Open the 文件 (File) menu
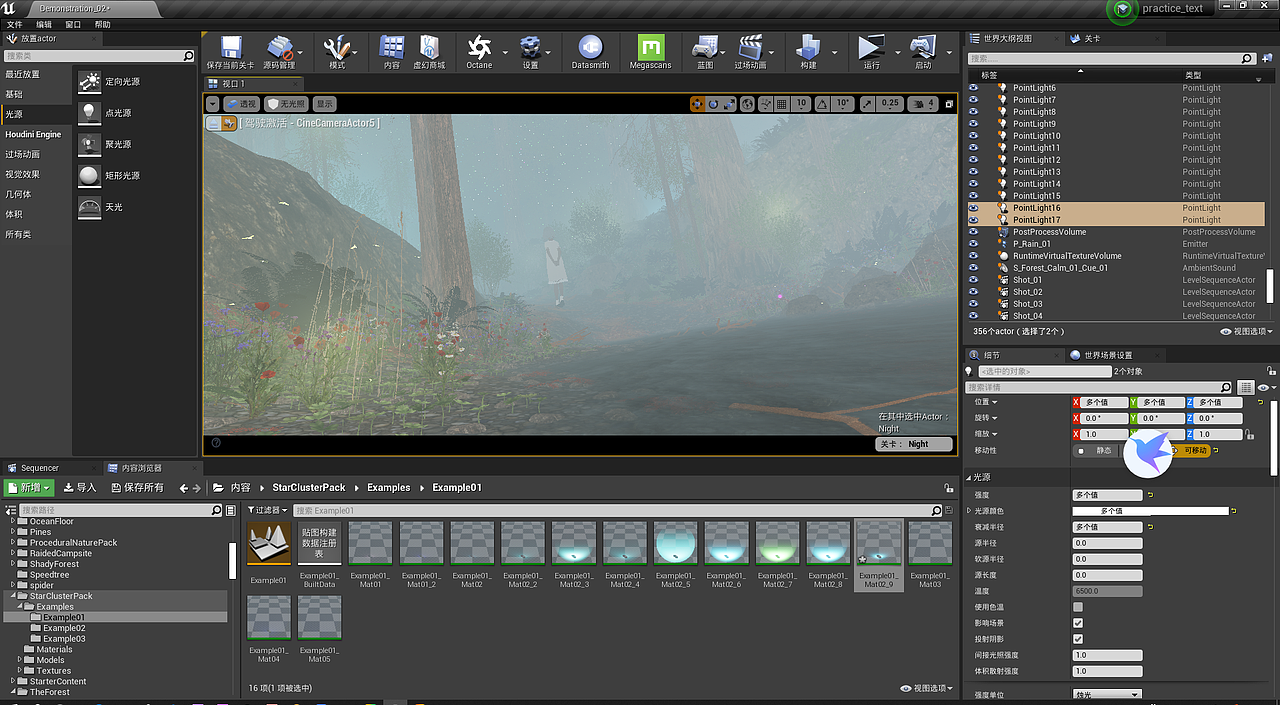The image size is (1280, 705). coord(14,24)
